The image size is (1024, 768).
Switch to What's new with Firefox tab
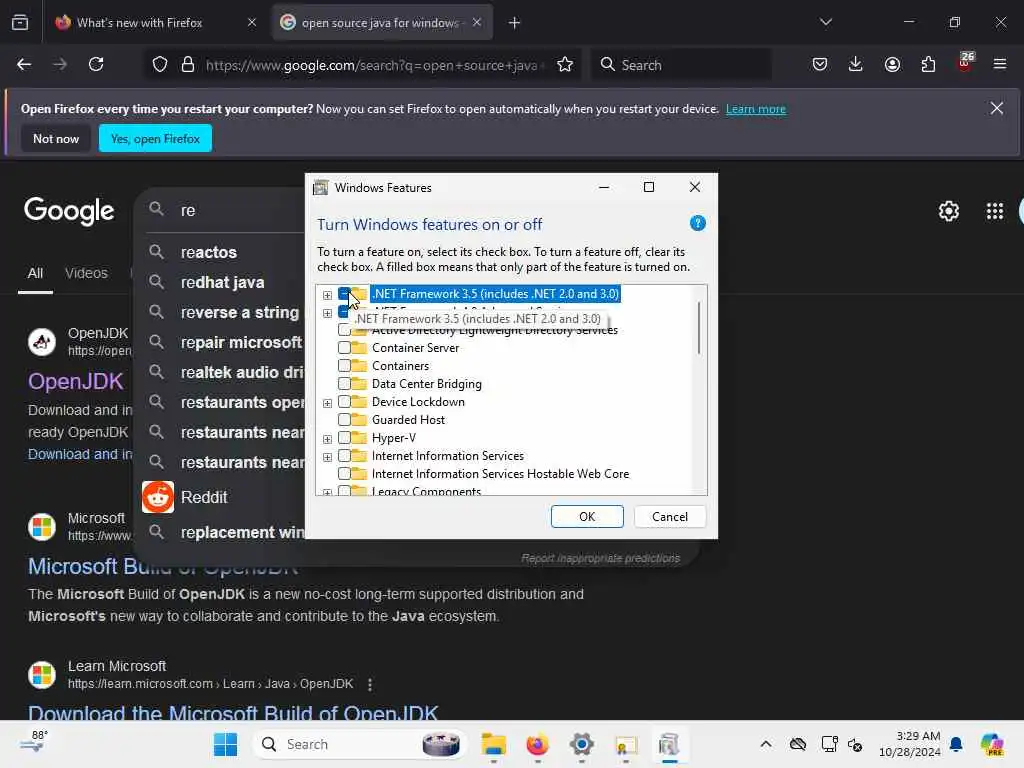(x=139, y=23)
